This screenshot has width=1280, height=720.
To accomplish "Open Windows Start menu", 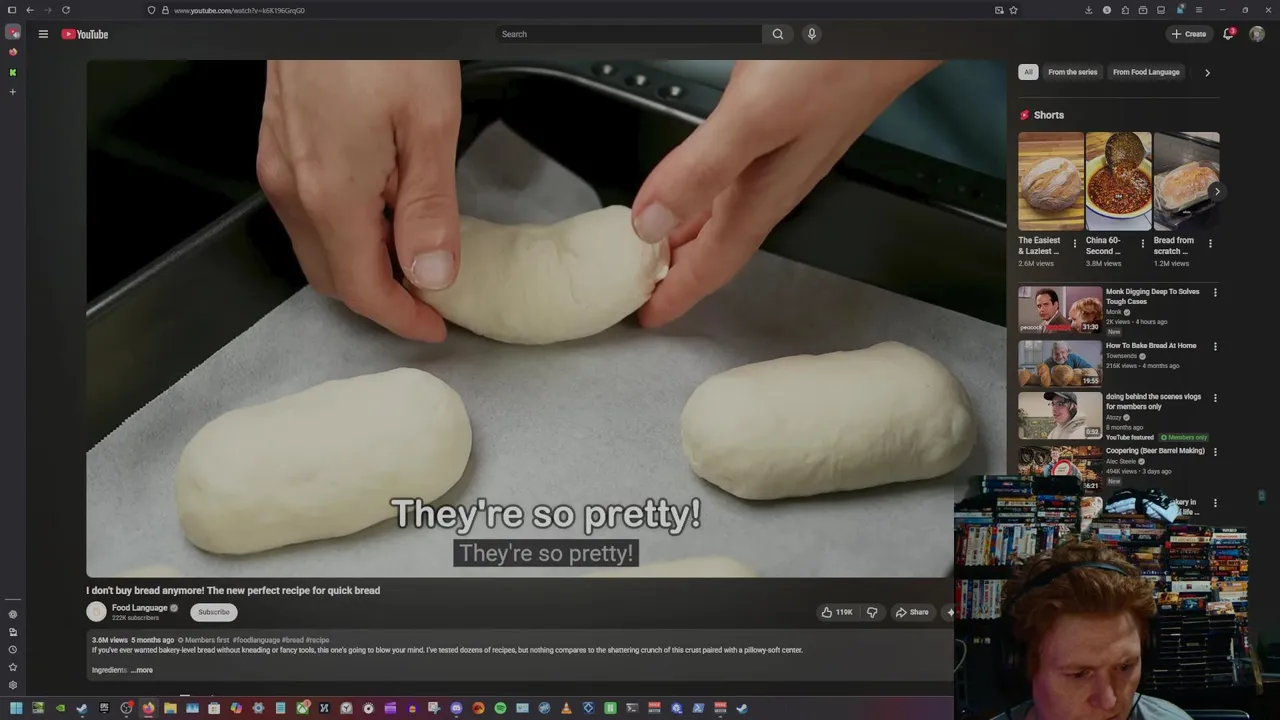I will click(x=16, y=708).
